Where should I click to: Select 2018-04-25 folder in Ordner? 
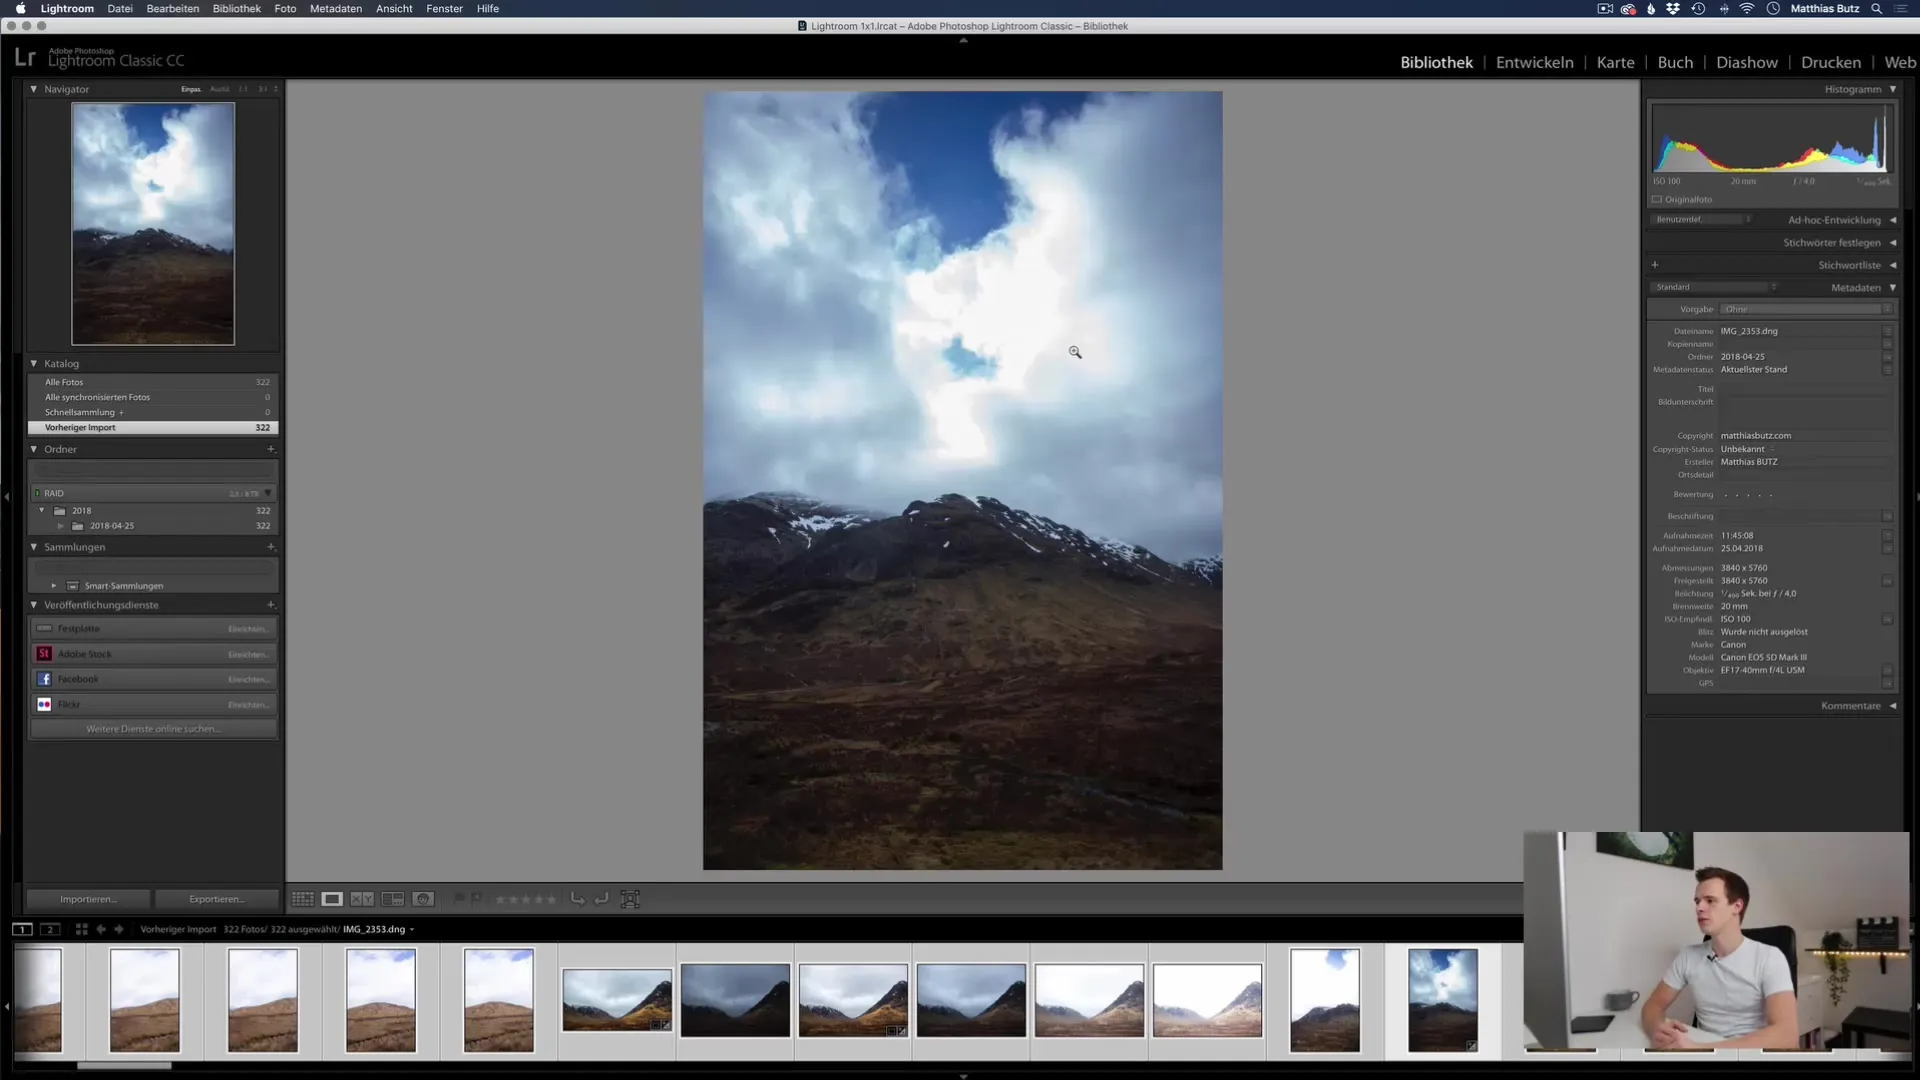[x=153, y=526]
